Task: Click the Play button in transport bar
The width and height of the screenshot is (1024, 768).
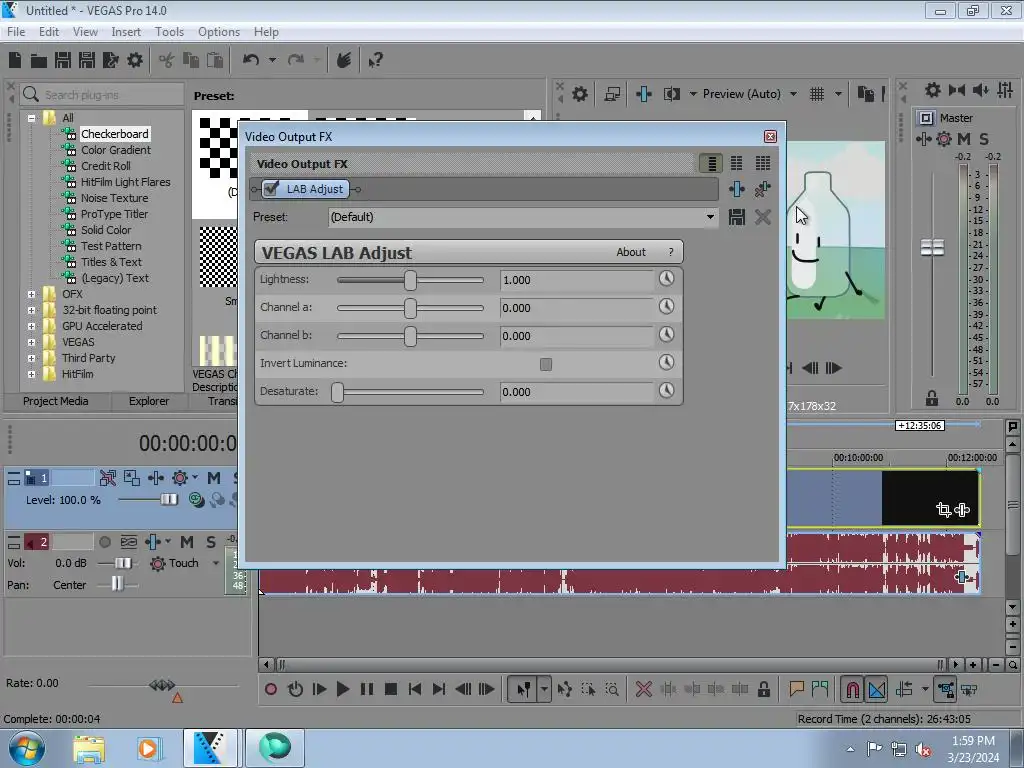Action: (x=343, y=689)
